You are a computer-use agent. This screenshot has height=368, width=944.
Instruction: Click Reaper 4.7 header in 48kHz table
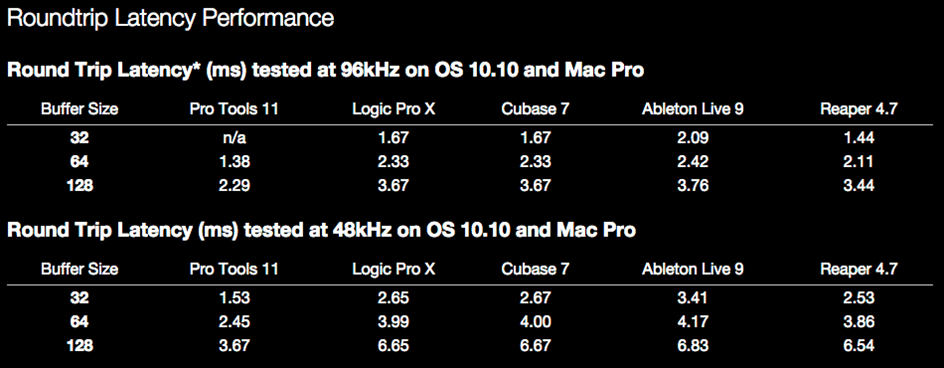tap(859, 269)
